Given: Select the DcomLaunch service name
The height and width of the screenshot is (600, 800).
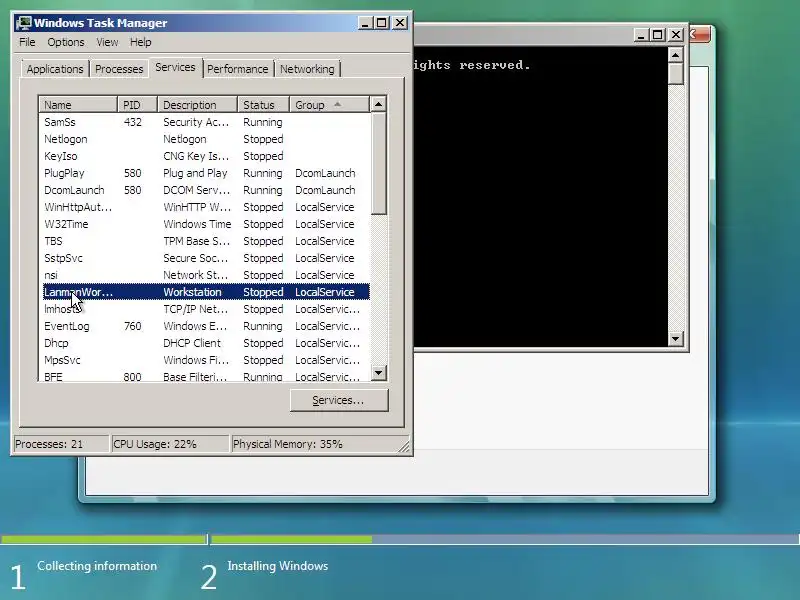Looking at the screenshot, I should (74, 190).
